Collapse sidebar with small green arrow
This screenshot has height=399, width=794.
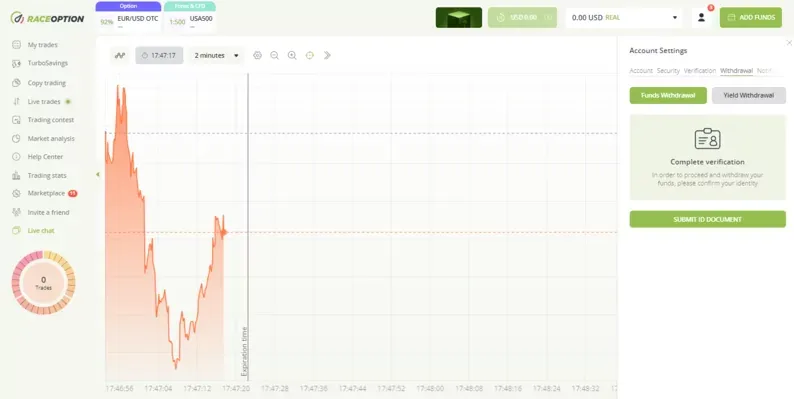(x=98, y=175)
